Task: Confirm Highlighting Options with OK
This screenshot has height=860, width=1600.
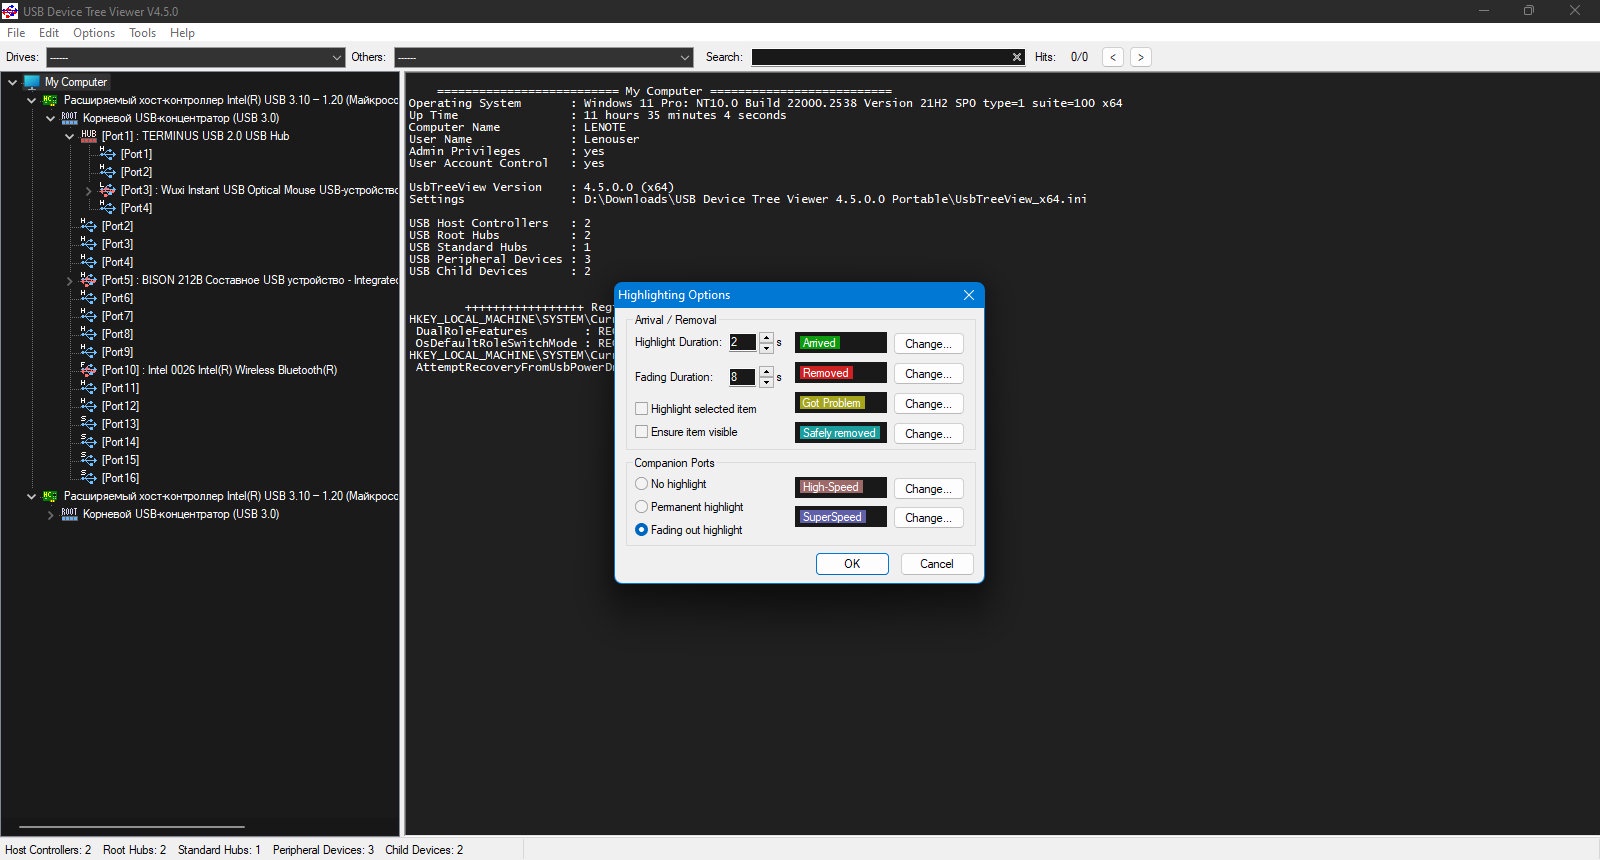Action: [x=852, y=564]
